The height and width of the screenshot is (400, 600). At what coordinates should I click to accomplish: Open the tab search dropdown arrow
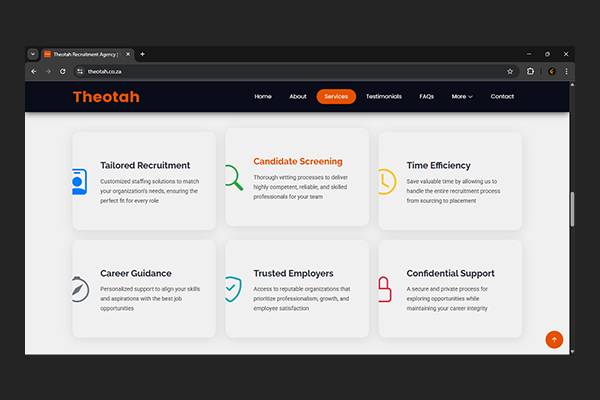pyautogui.click(x=33, y=54)
